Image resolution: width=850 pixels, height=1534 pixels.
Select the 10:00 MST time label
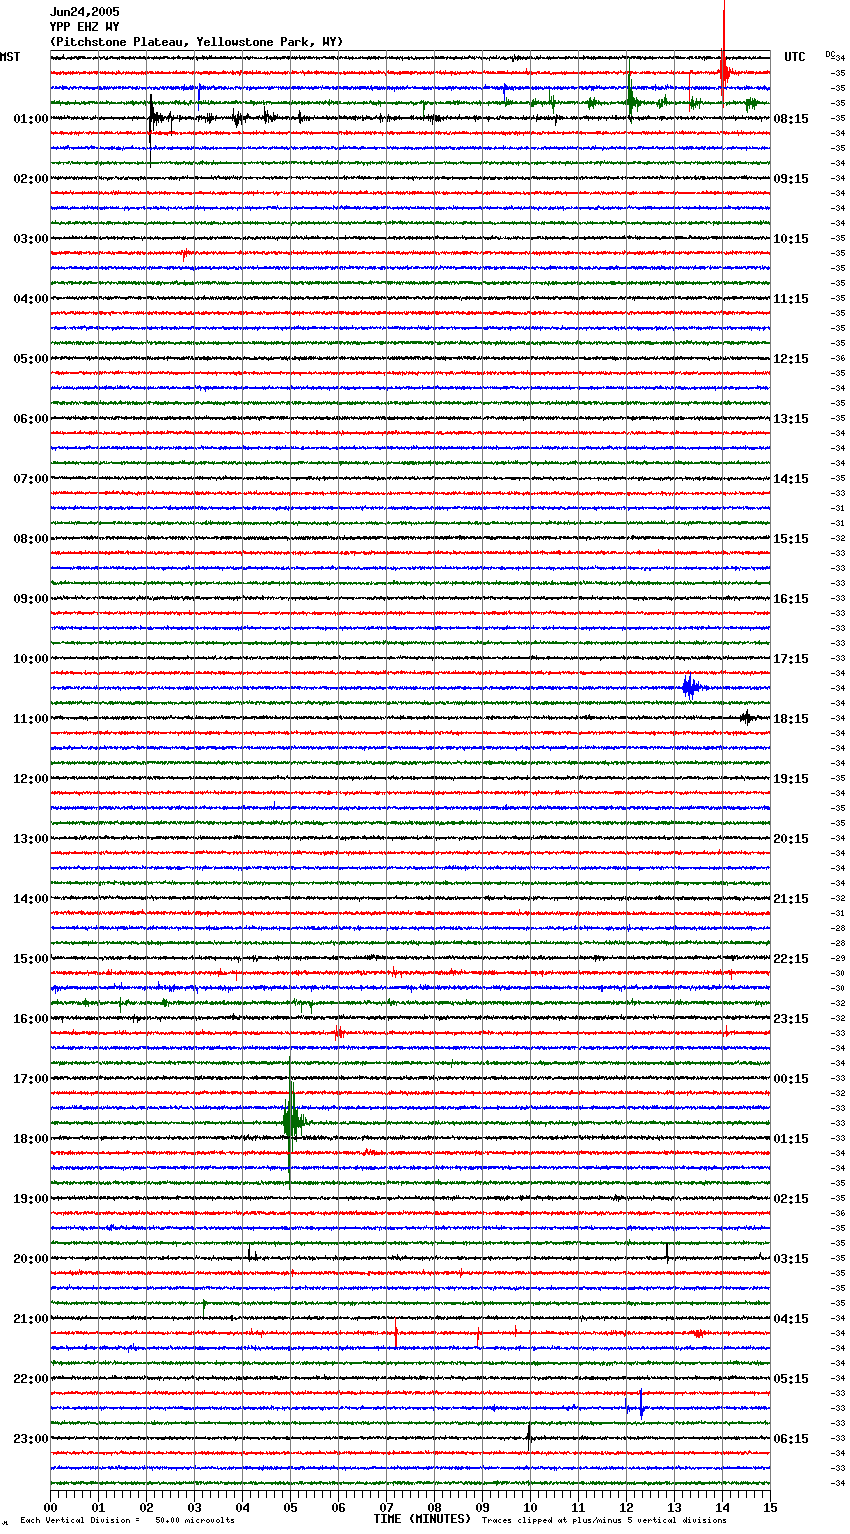click(x=31, y=659)
